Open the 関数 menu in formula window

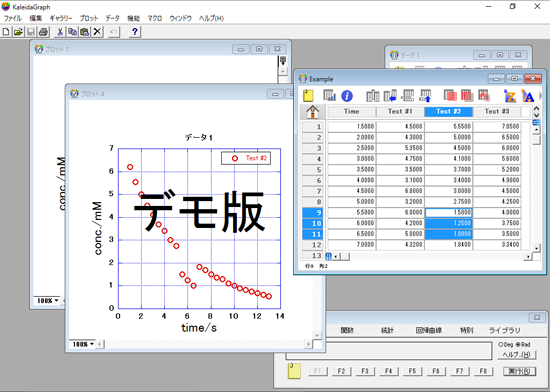347,330
